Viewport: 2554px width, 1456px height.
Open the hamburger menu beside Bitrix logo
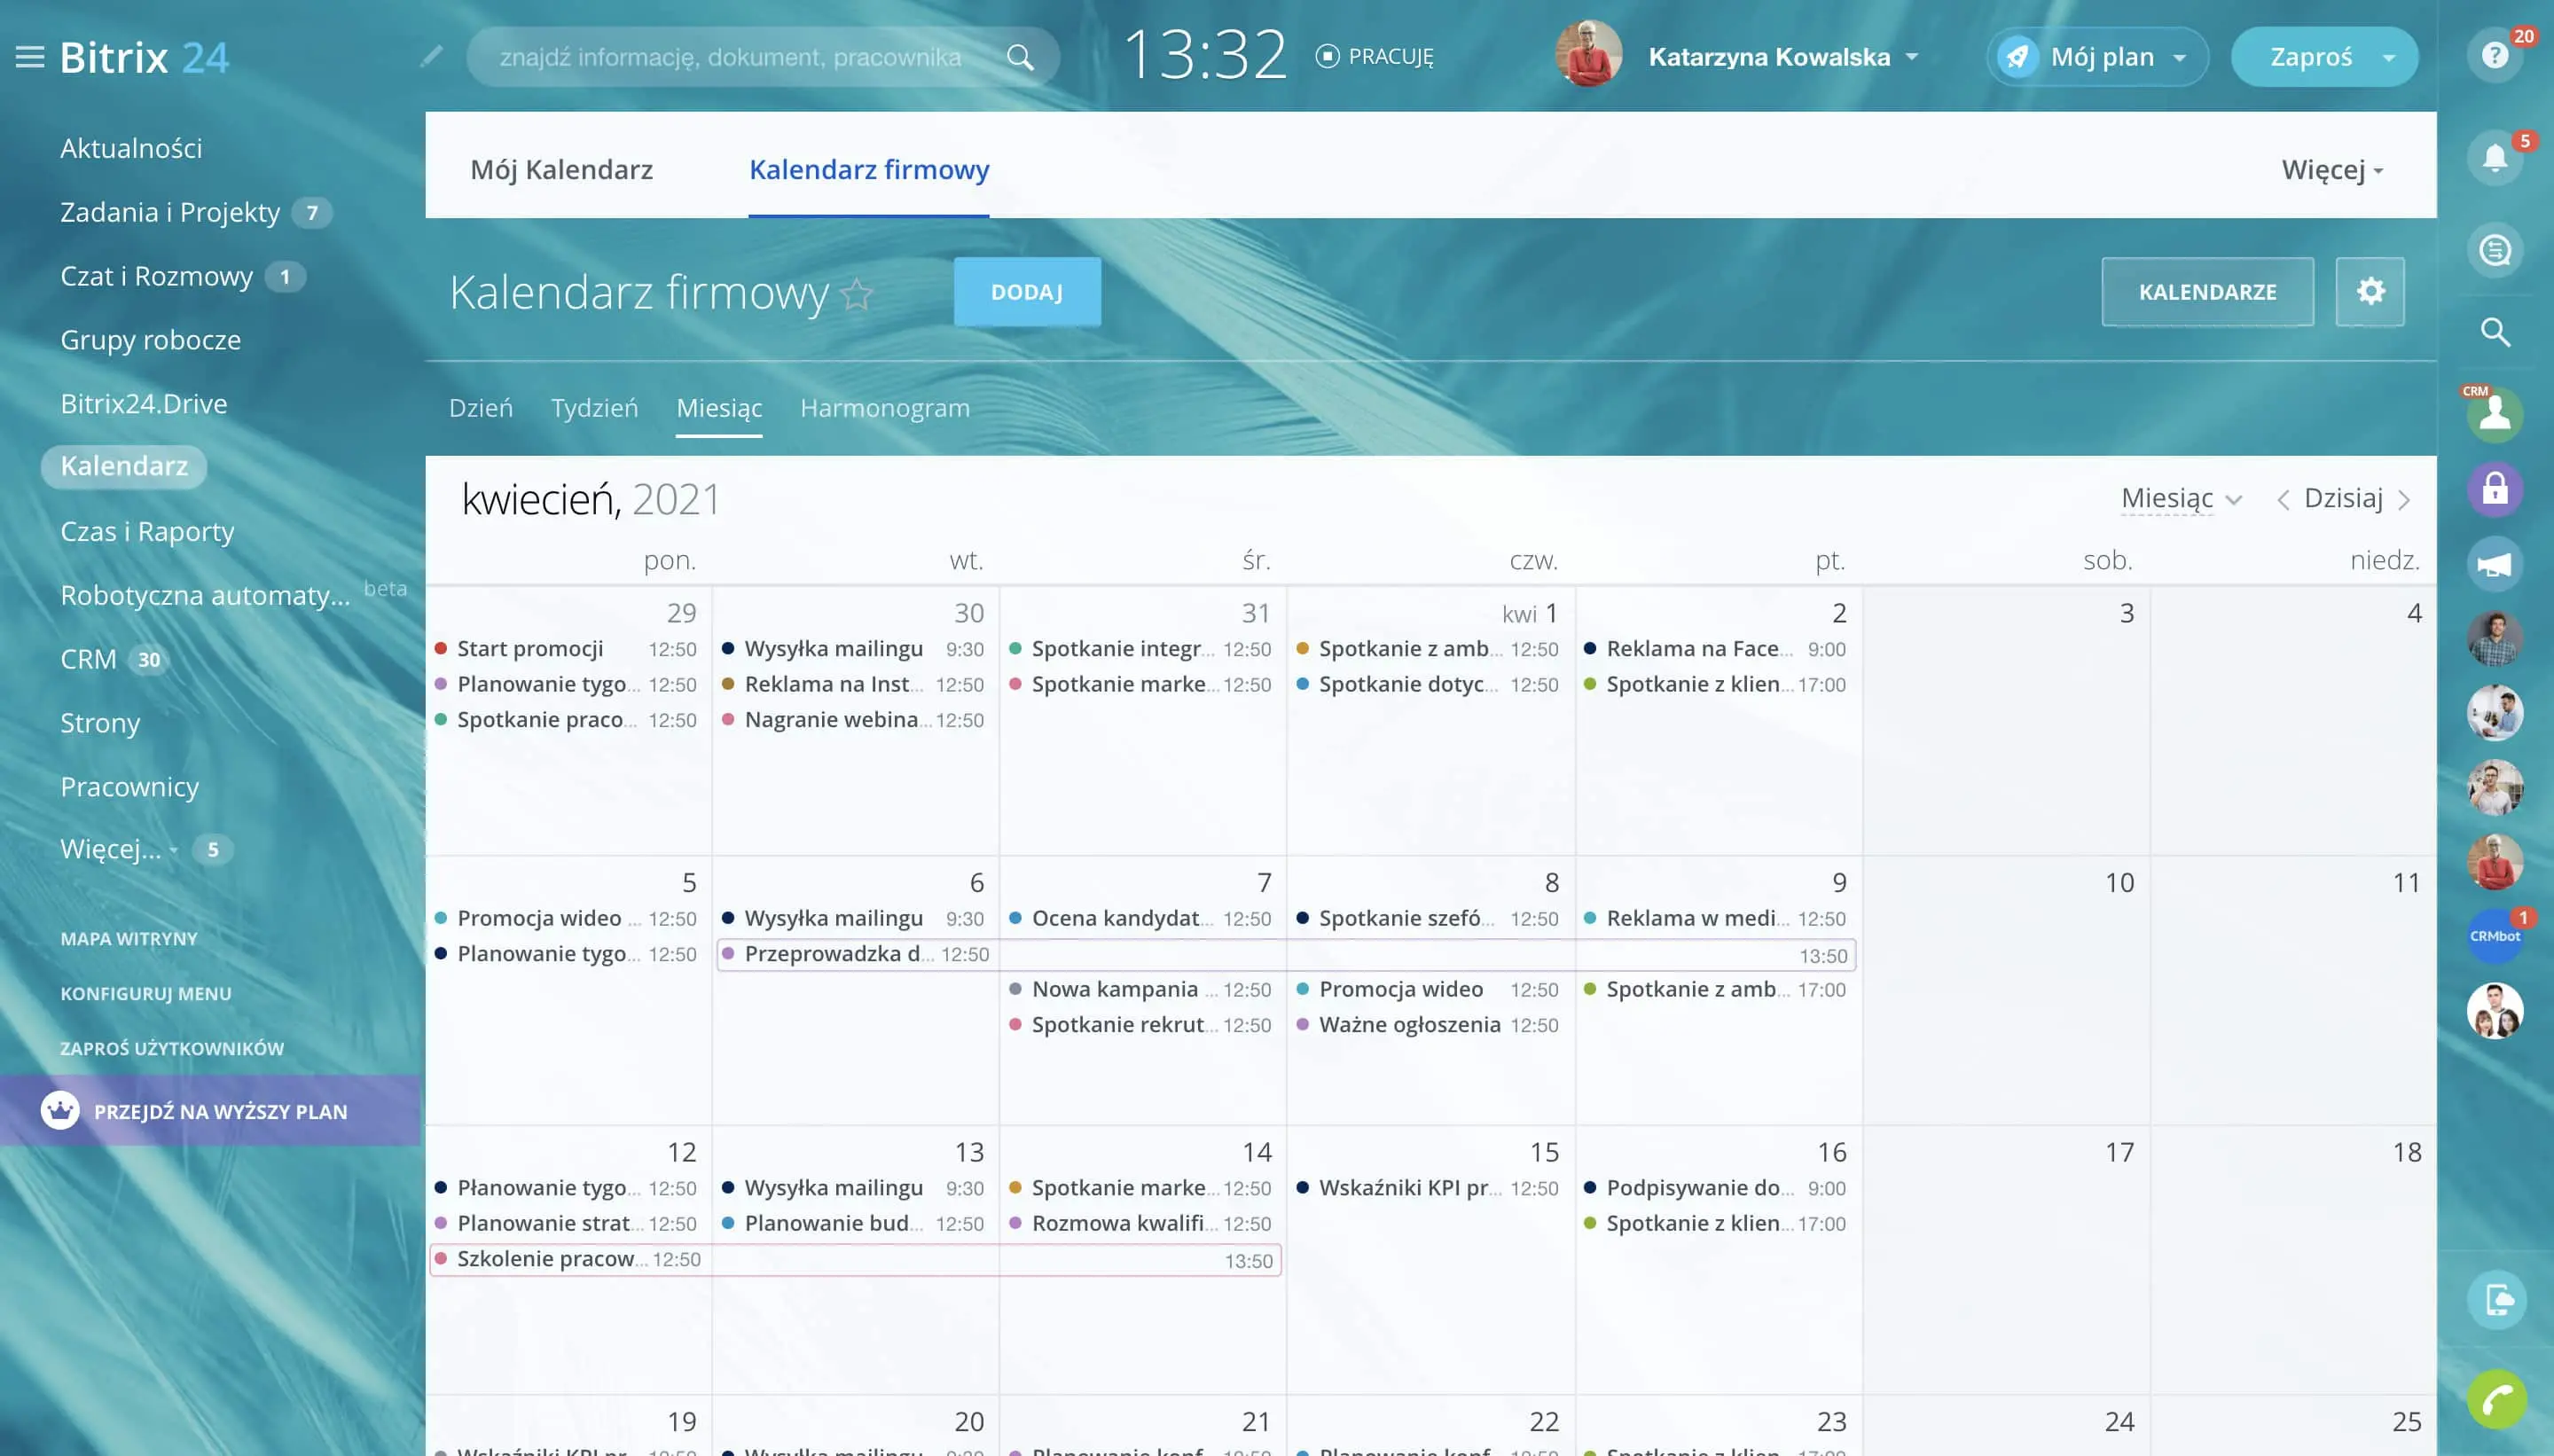pyautogui.click(x=30, y=57)
